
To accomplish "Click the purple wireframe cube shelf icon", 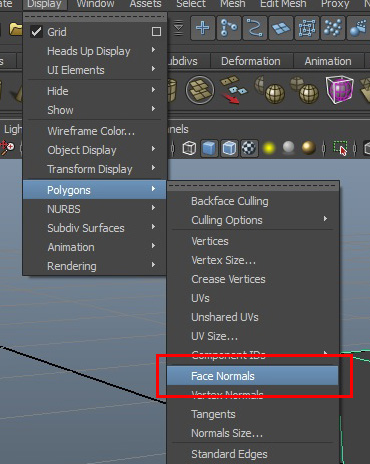I will [x=339, y=90].
